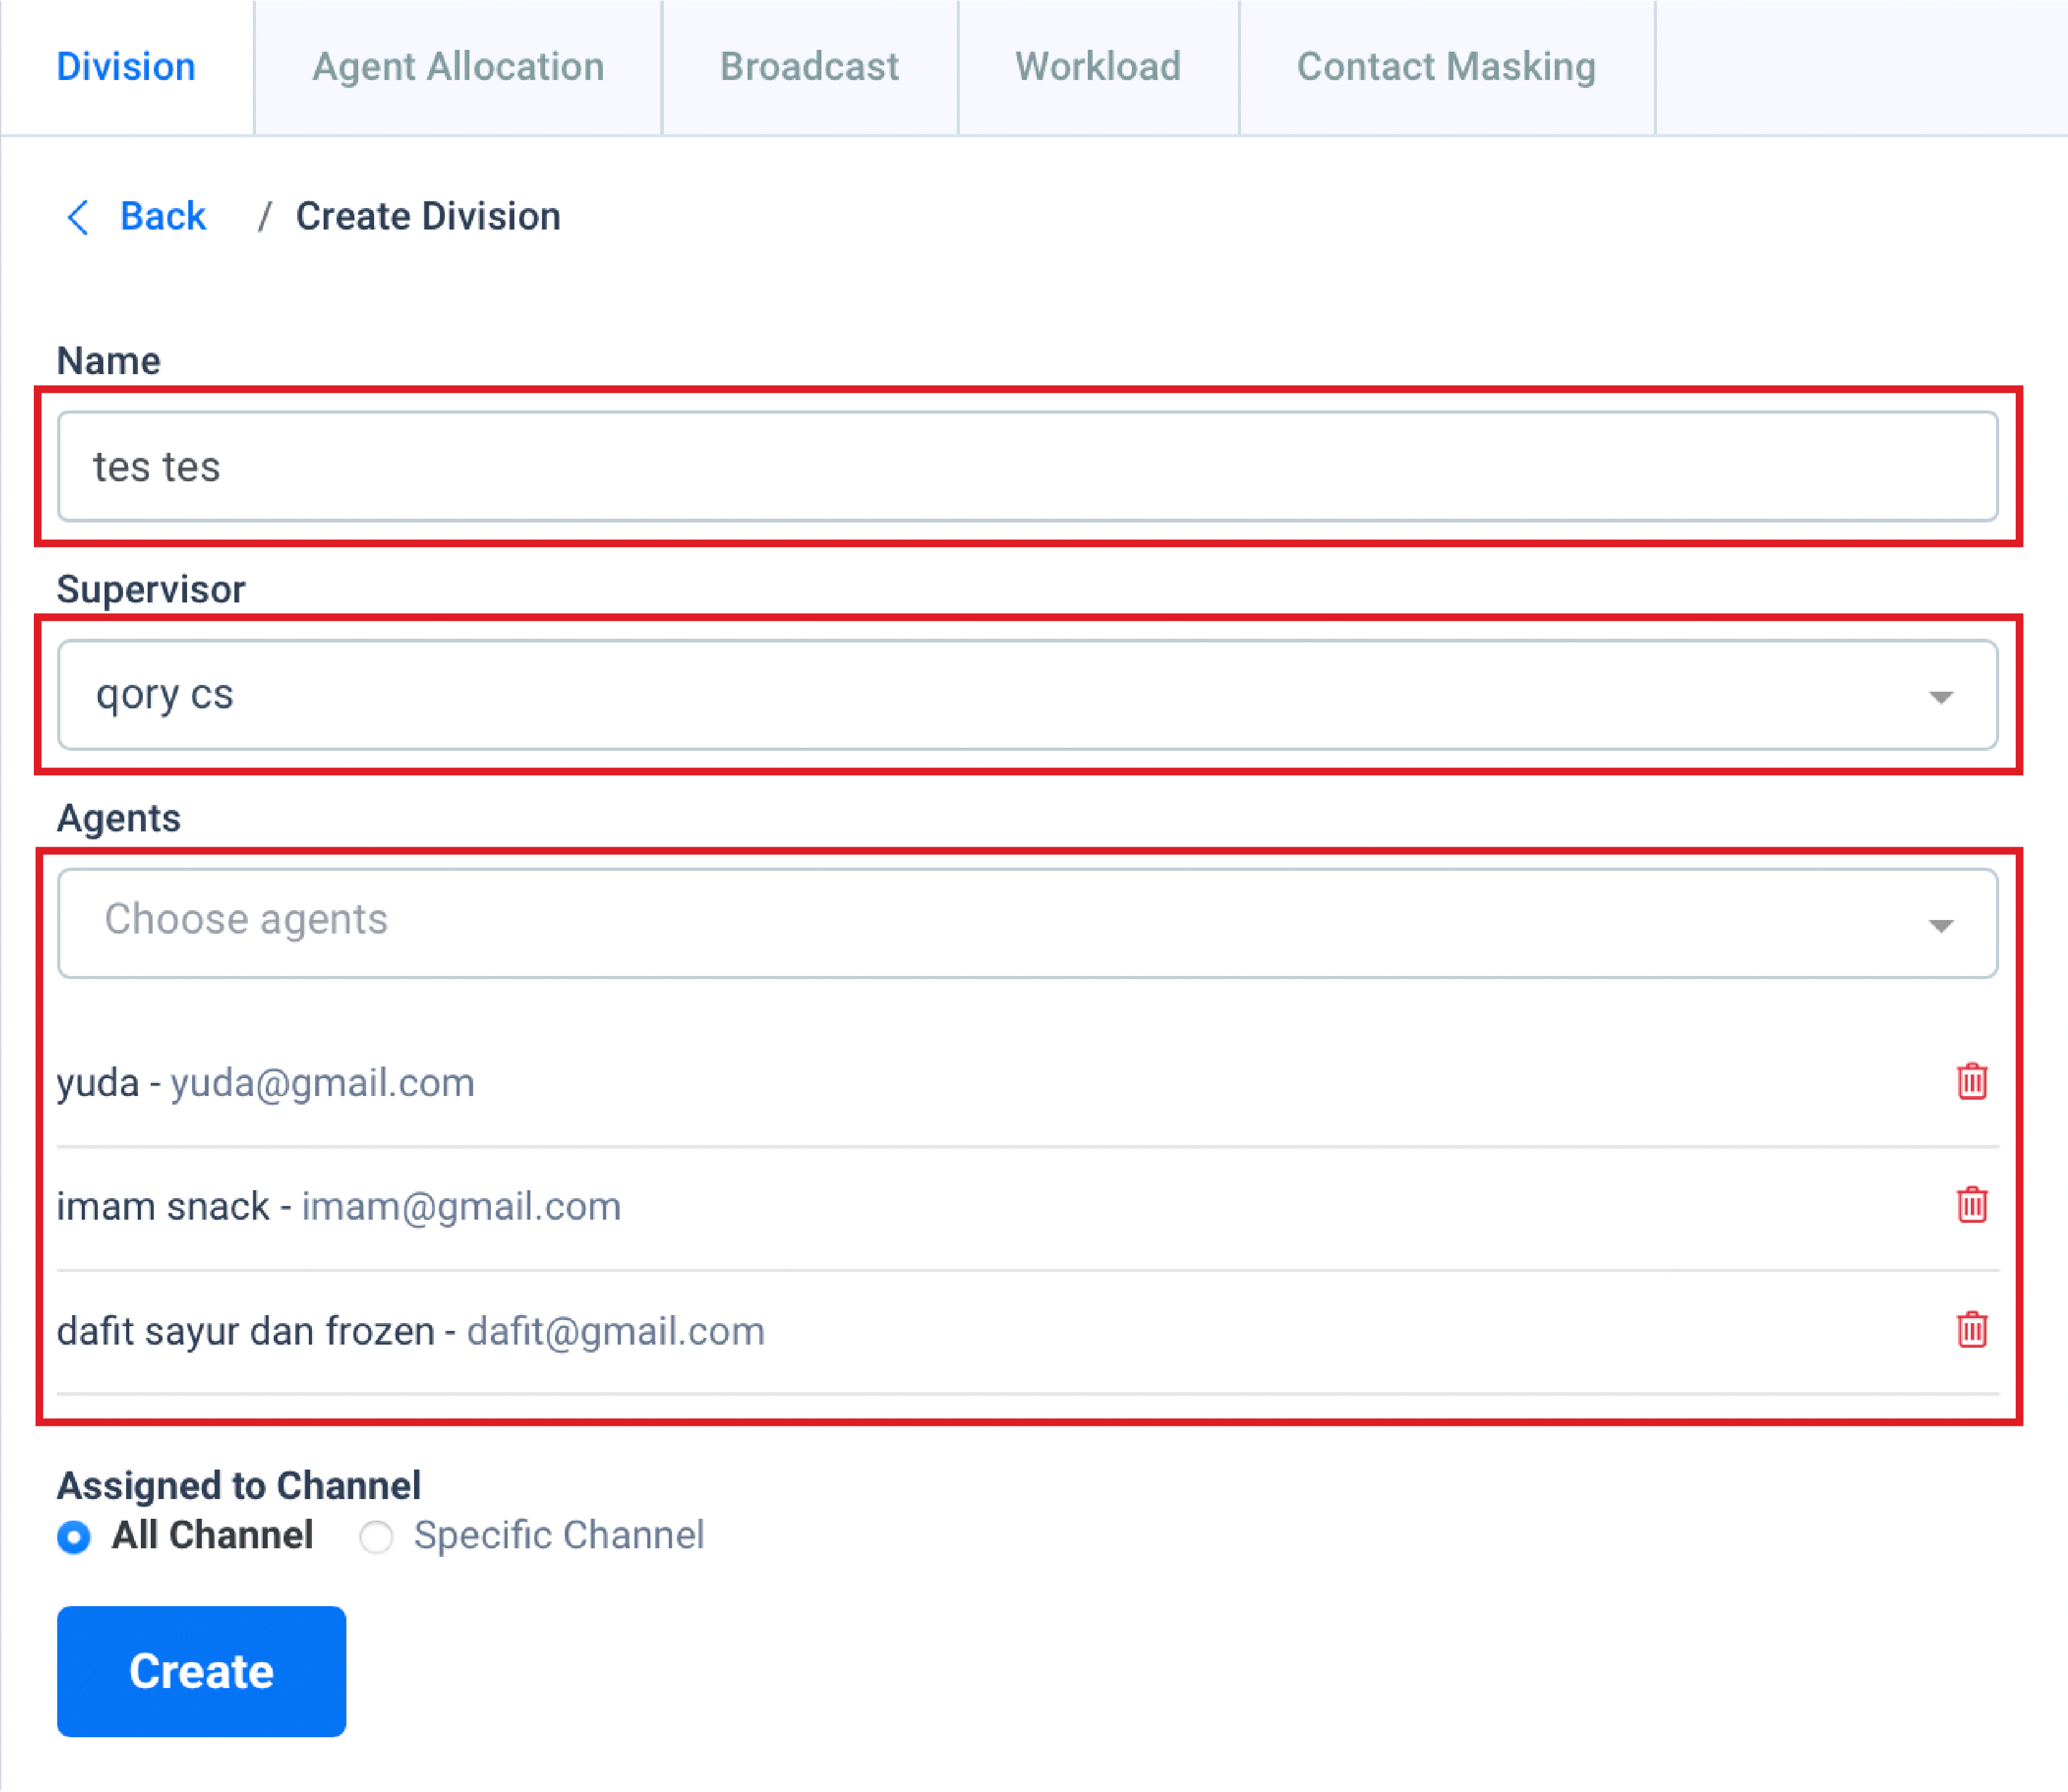Viewport: 2068px width, 1792px height.
Task: Open the Broadcast tab
Action: point(809,67)
